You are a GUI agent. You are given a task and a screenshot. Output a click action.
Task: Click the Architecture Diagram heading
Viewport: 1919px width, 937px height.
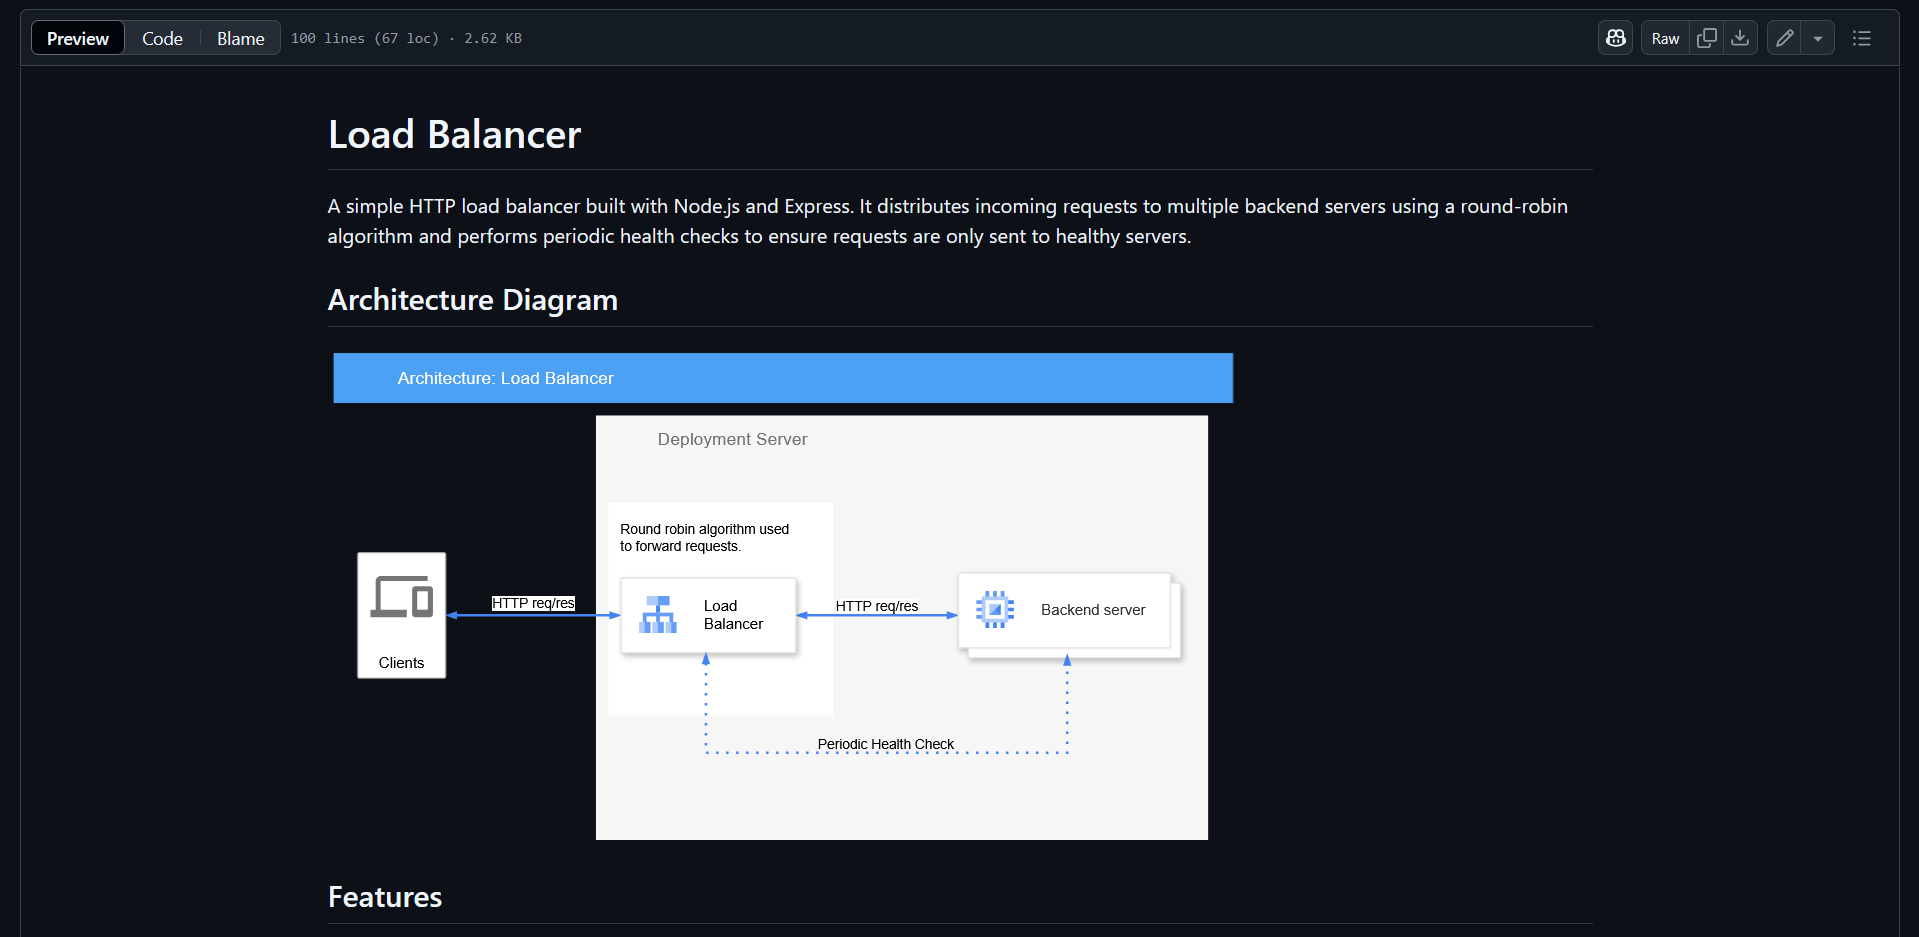click(x=472, y=299)
